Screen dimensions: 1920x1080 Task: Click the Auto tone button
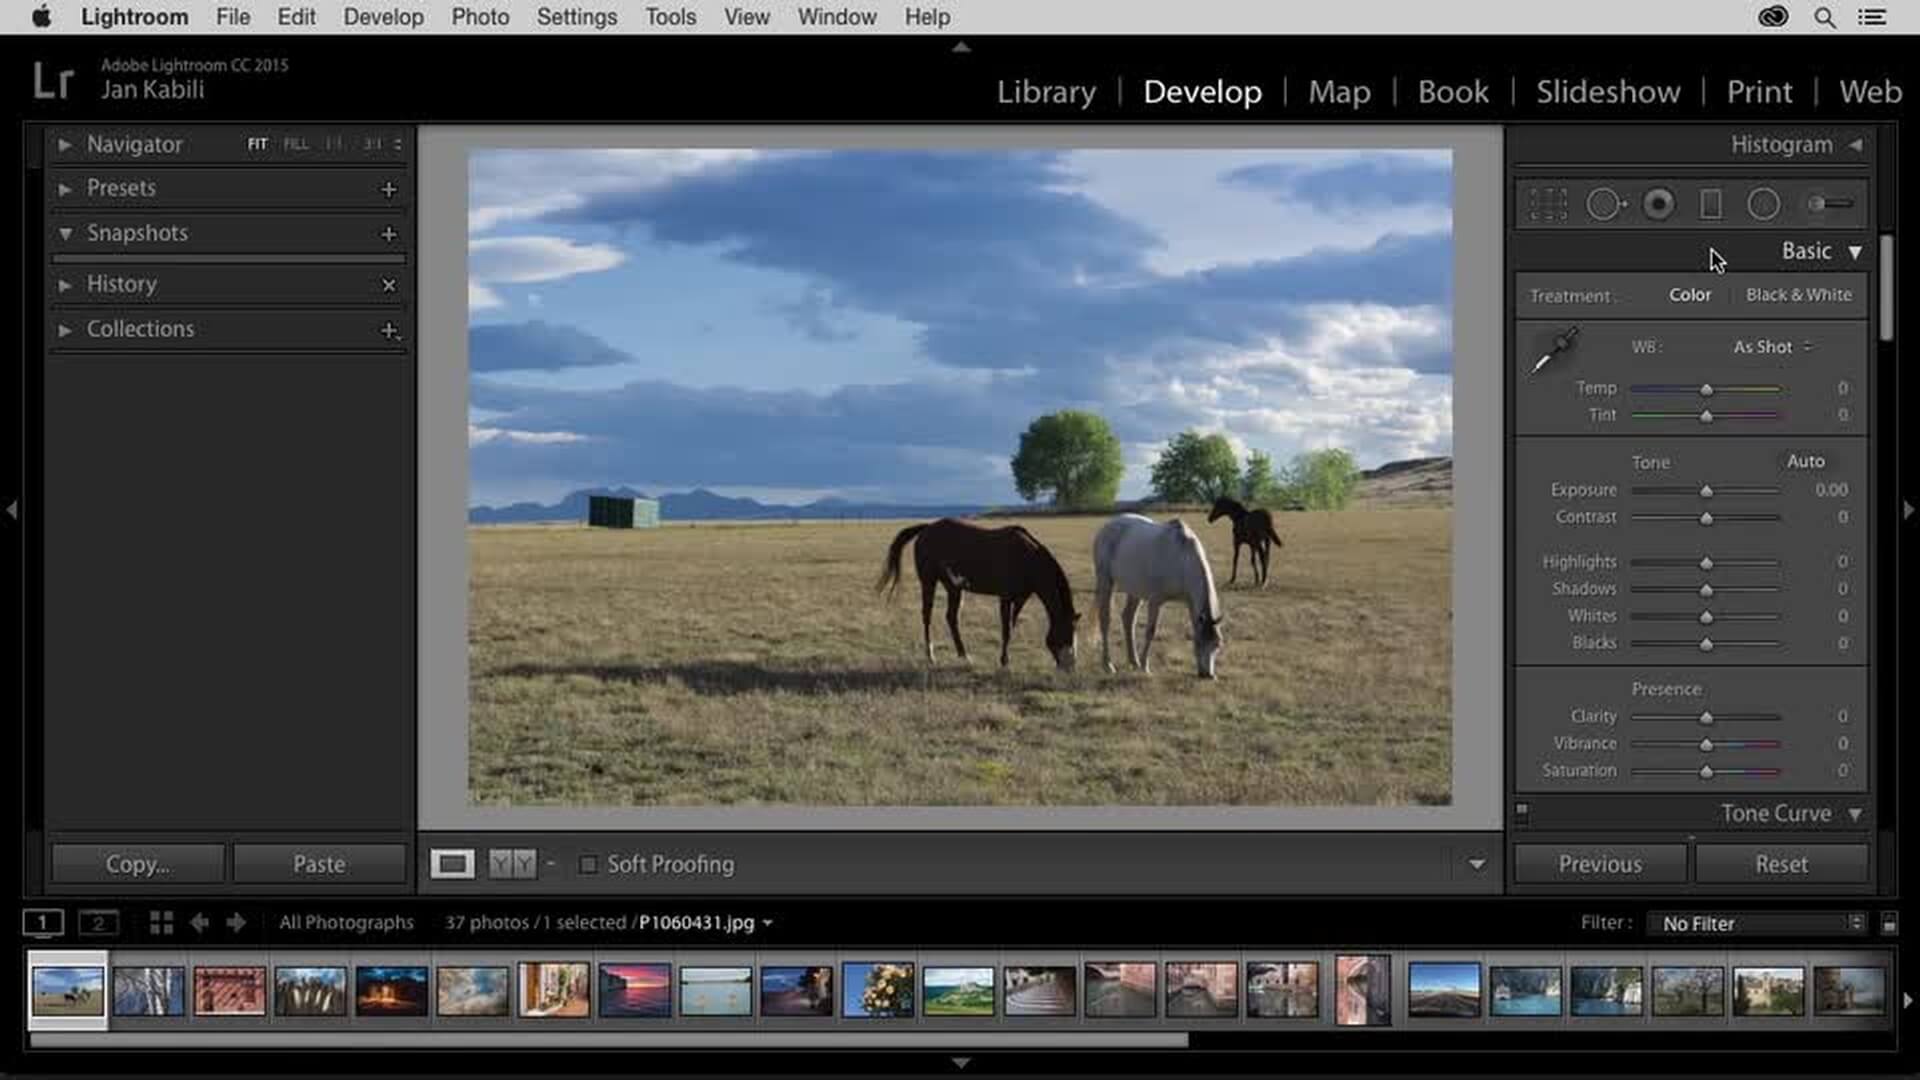coord(1807,461)
